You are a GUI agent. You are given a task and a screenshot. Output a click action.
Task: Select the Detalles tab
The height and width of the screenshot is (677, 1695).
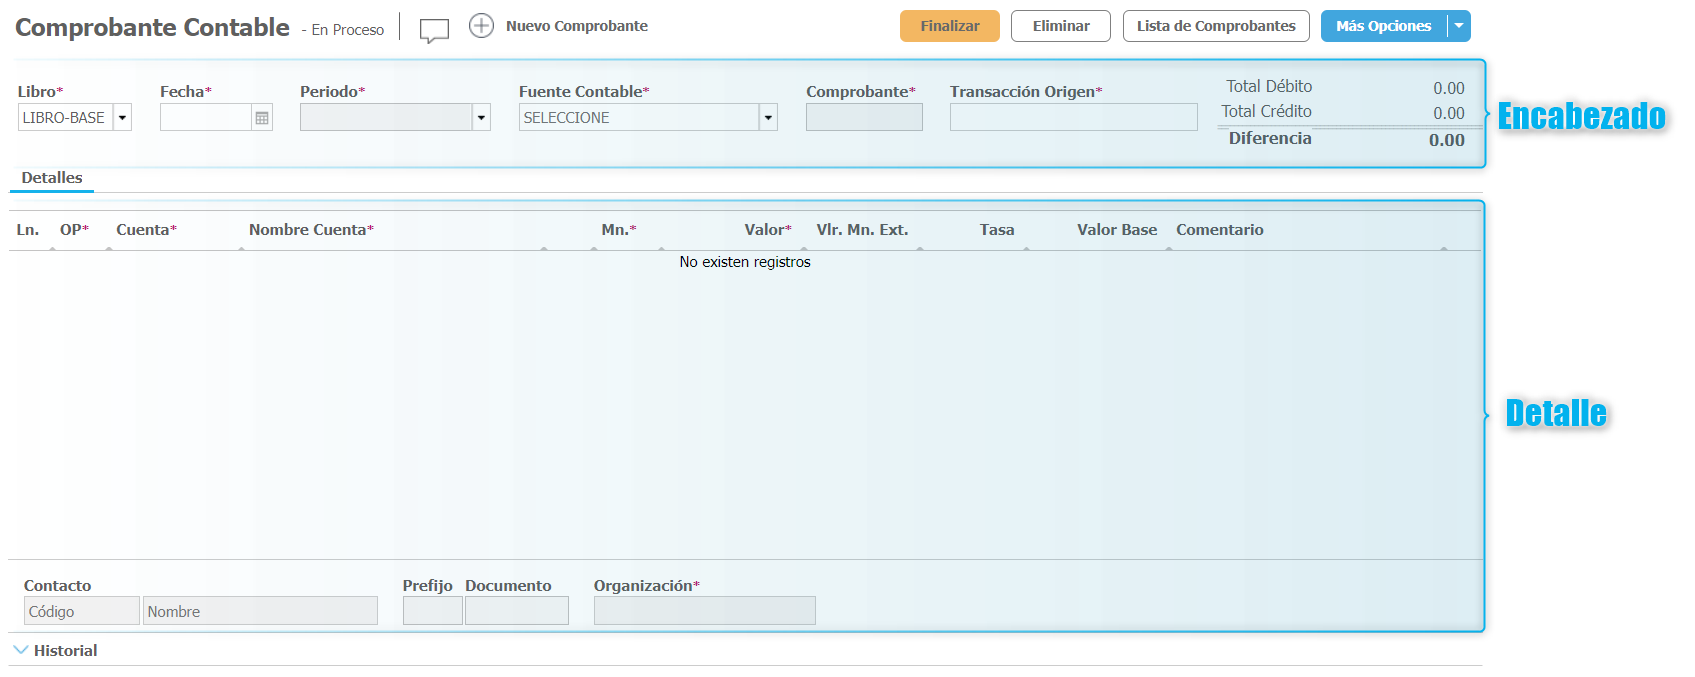52,178
